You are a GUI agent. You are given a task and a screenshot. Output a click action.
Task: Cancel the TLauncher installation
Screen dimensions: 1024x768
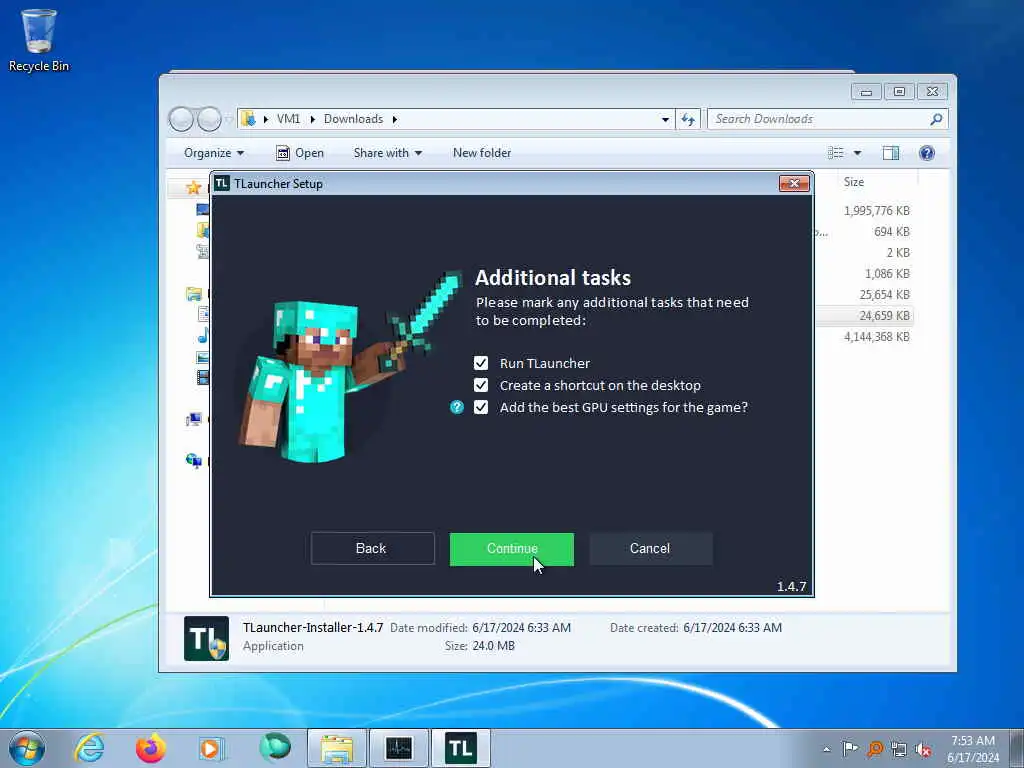[650, 549]
